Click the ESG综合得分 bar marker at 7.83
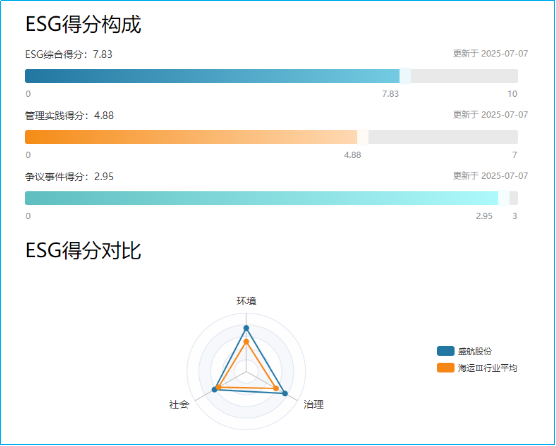This screenshot has height=446, width=556. pyautogui.click(x=405, y=76)
